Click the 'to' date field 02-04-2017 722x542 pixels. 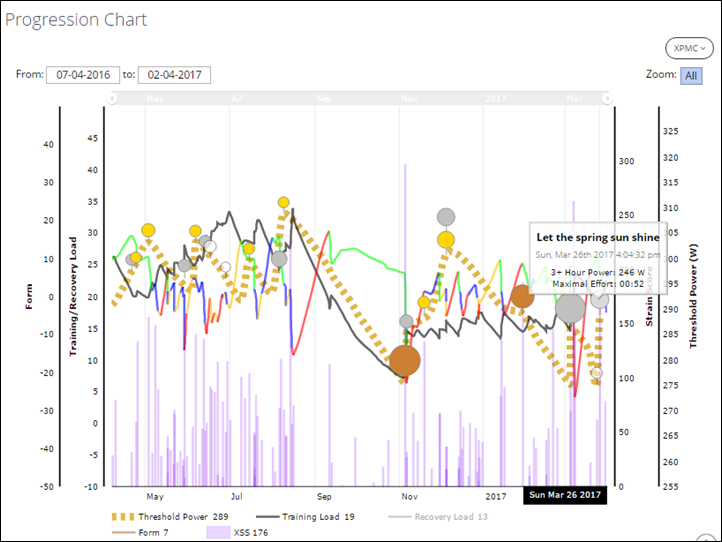[x=176, y=75]
